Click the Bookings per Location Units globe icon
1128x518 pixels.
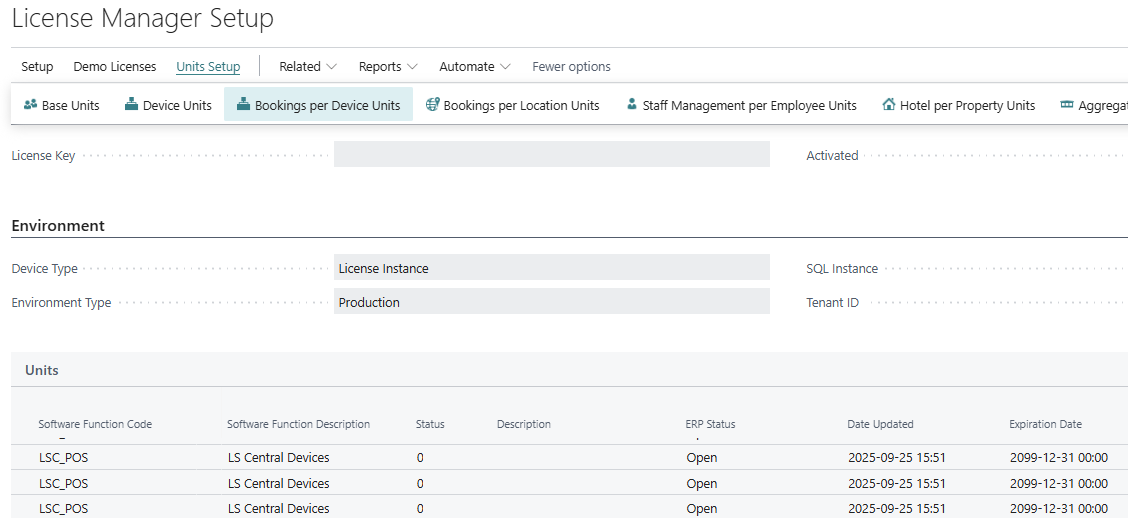click(x=432, y=105)
